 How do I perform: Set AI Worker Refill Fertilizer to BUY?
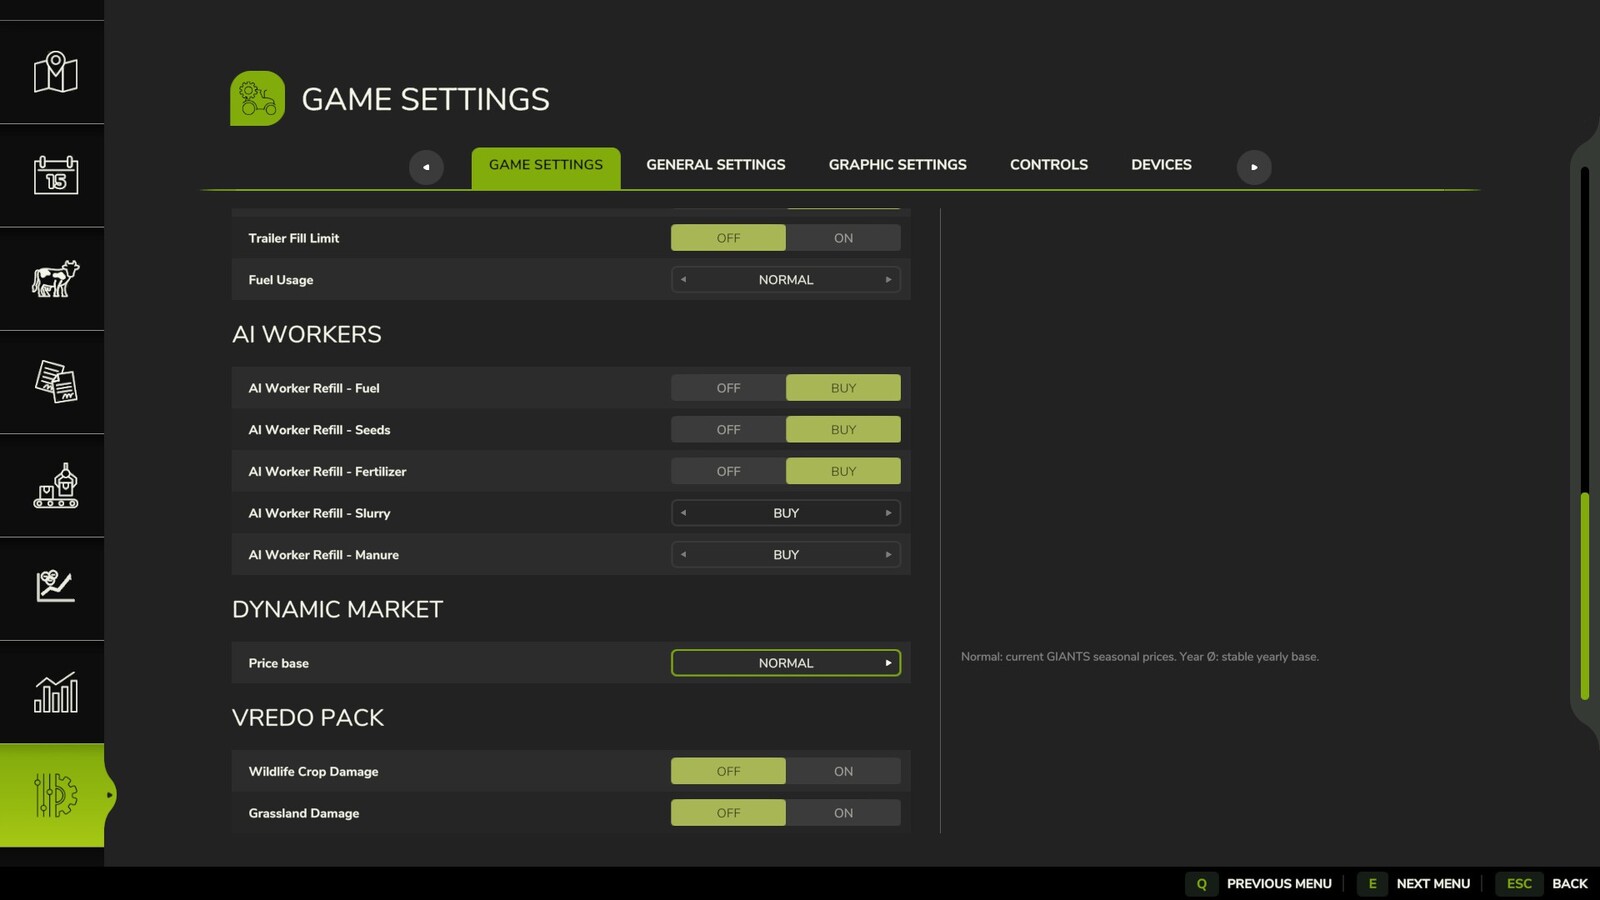pyautogui.click(x=843, y=471)
